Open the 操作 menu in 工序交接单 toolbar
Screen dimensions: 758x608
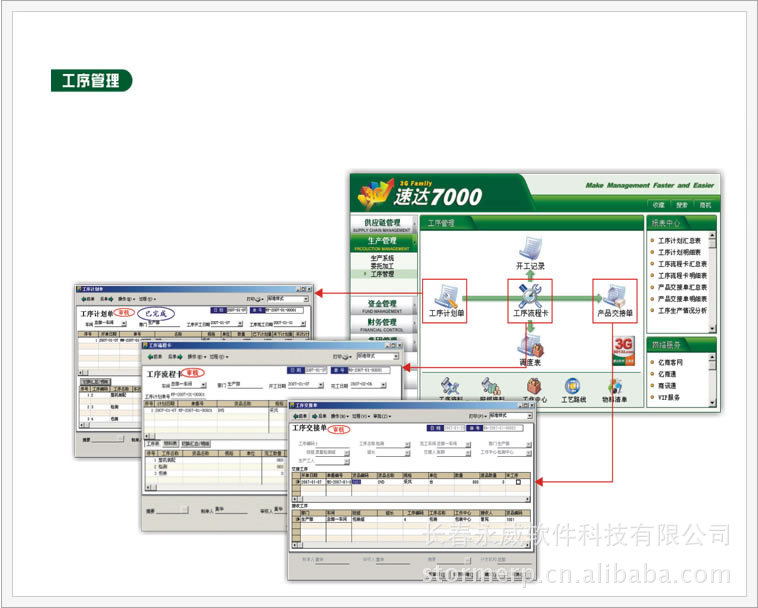click(339, 416)
